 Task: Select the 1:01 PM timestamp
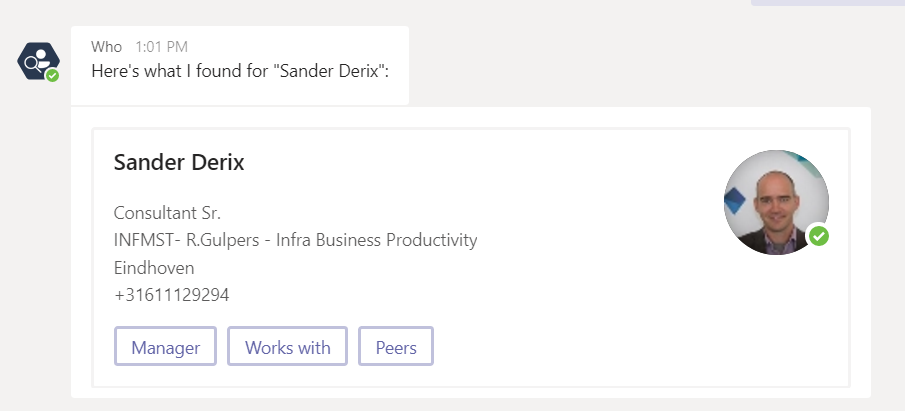tap(162, 47)
